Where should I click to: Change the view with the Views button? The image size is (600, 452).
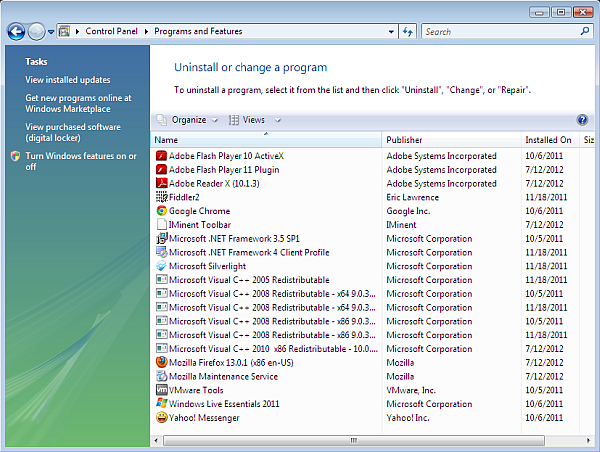click(x=247, y=120)
